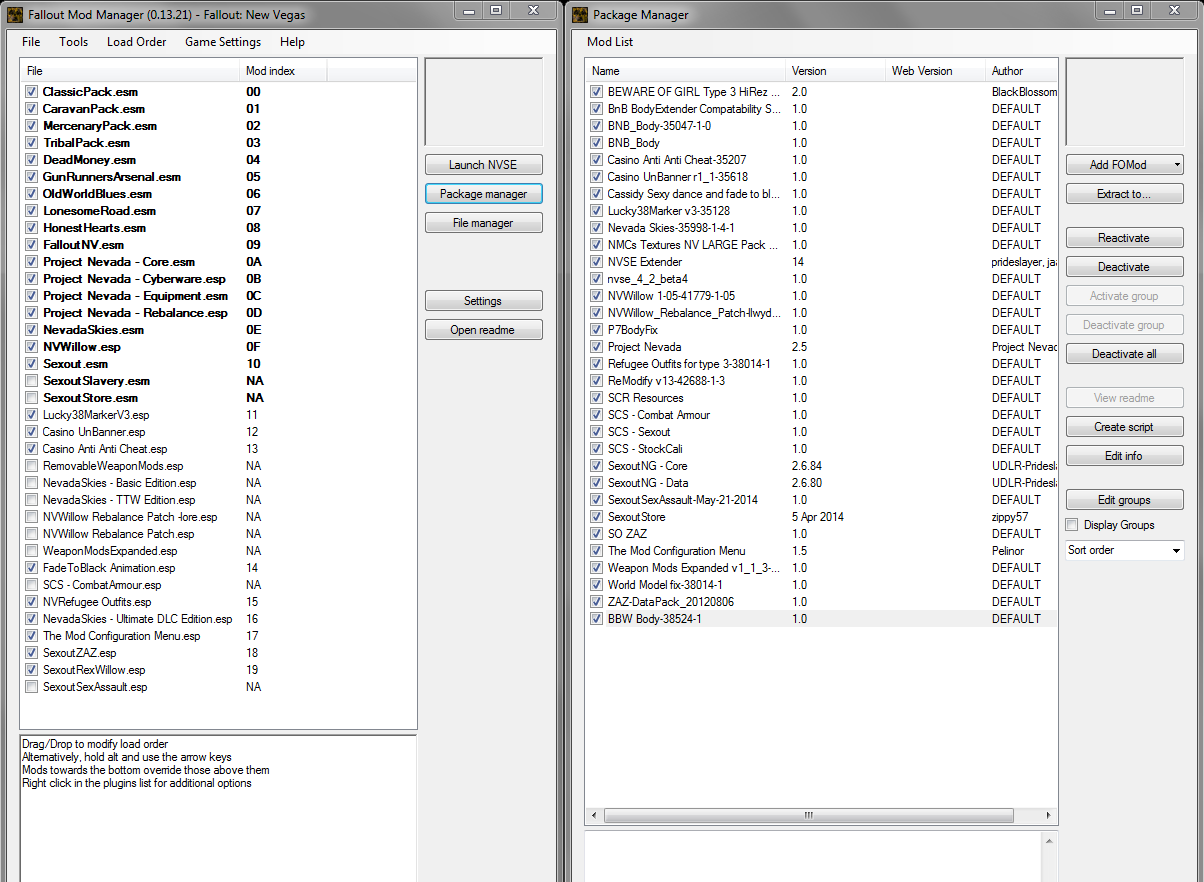Open the Sort order combo box
Image resolution: width=1204 pixels, height=882 pixels.
1124,550
